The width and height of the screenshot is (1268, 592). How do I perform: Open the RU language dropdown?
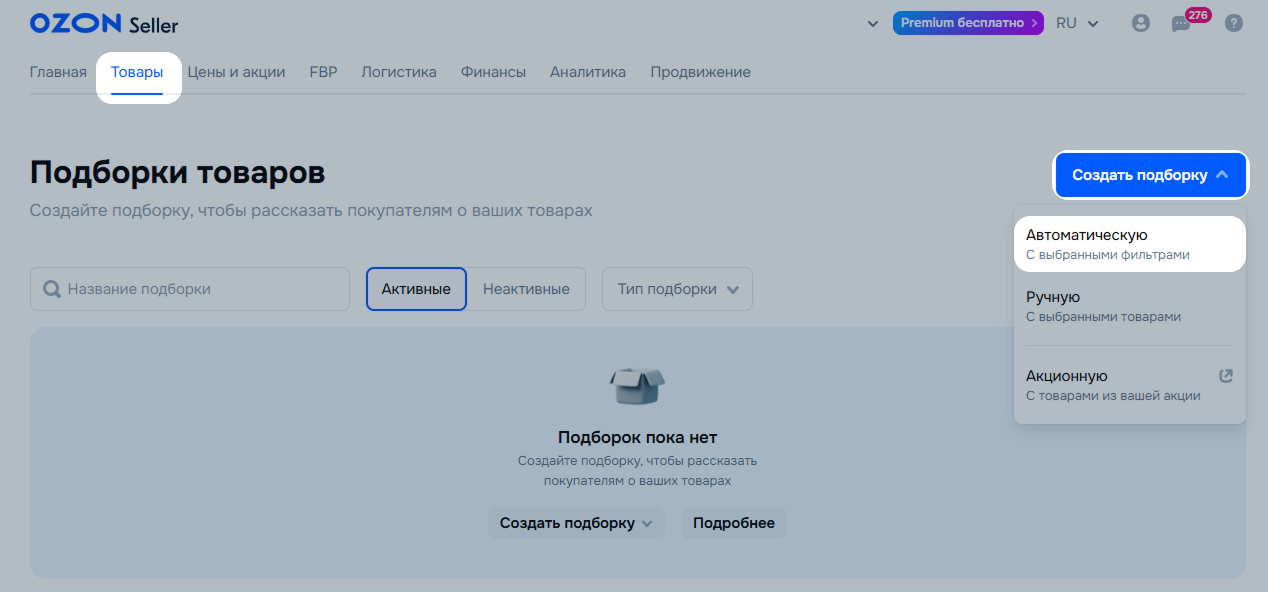coord(1077,23)
